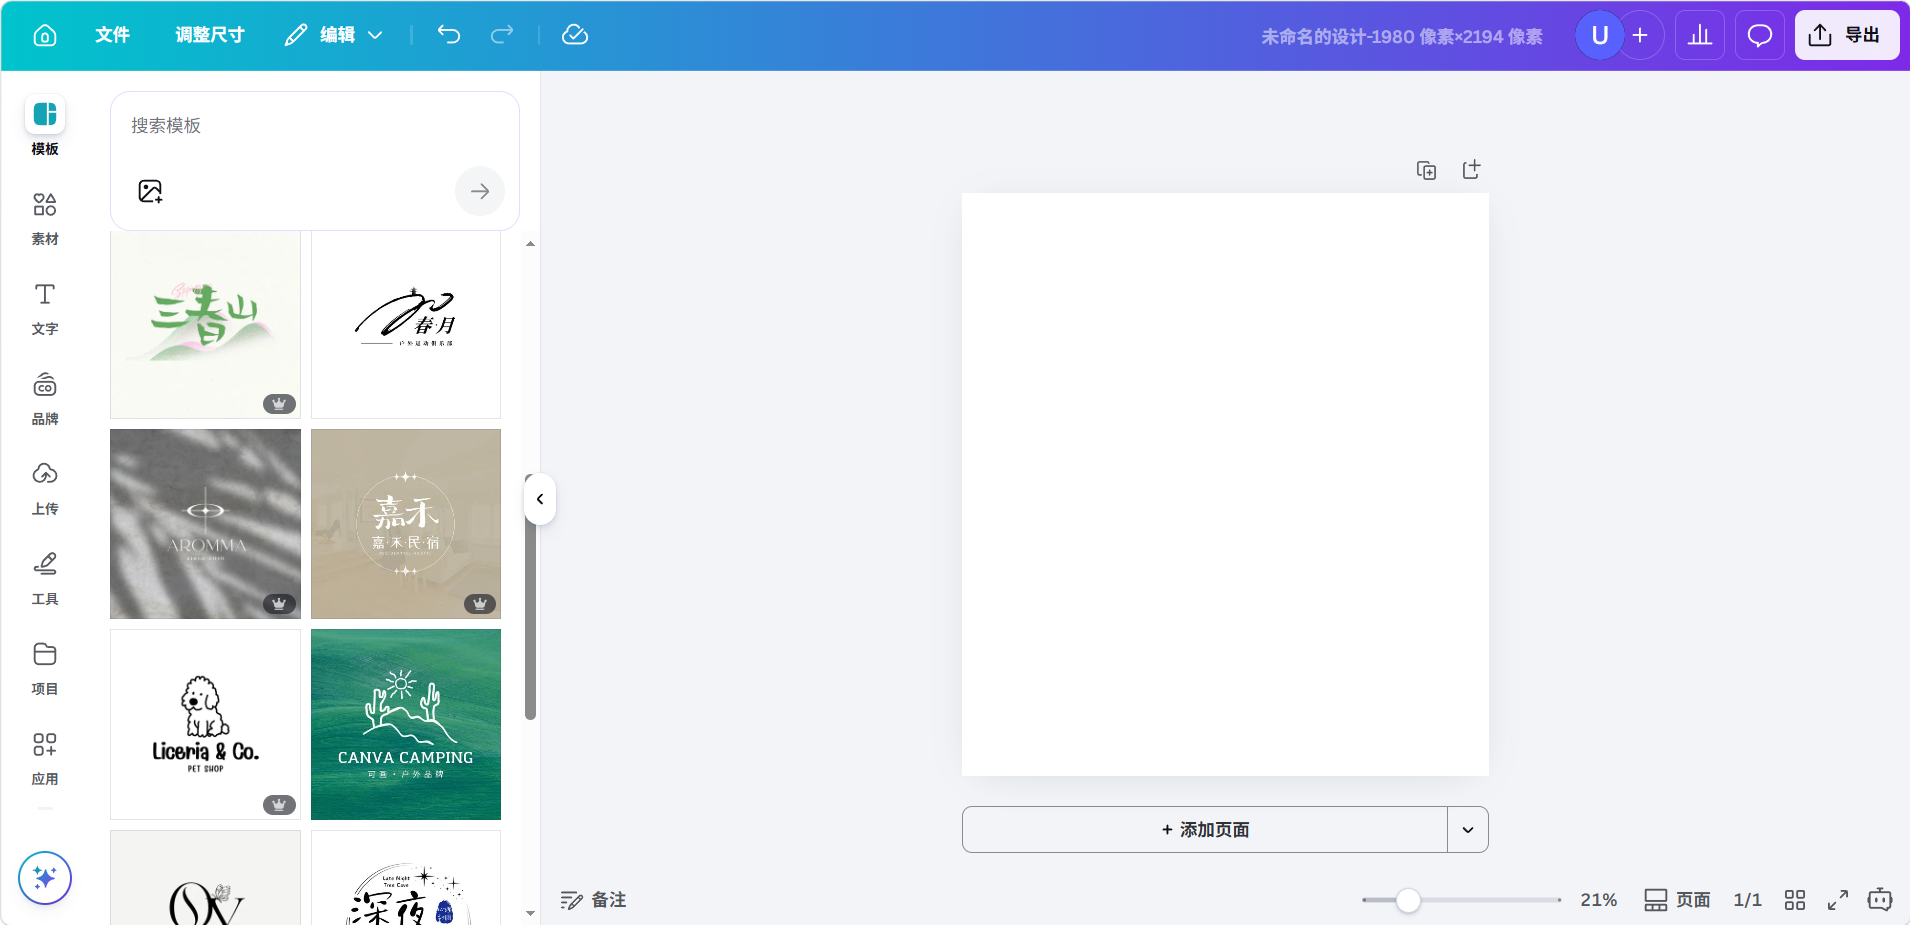Click the zoom slider handle

click(1408, 900)
